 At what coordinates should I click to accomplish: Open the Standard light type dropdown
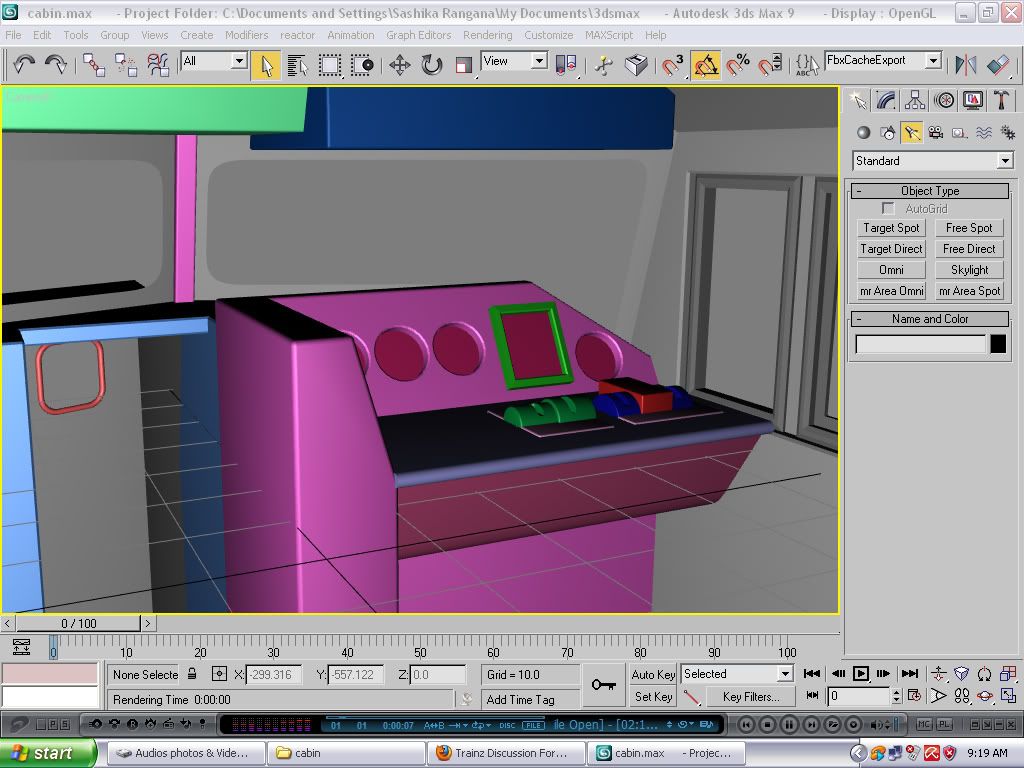933,161
